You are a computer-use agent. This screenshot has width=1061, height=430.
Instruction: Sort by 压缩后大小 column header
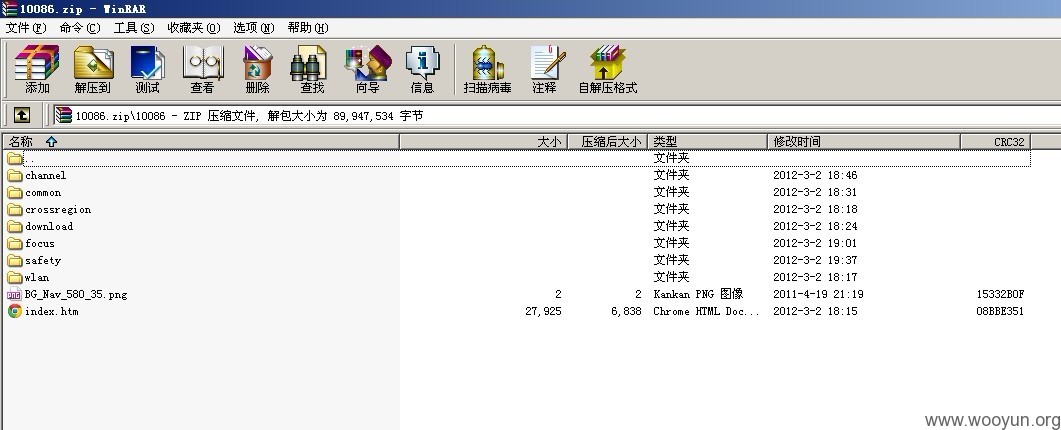tap(607, 142)
